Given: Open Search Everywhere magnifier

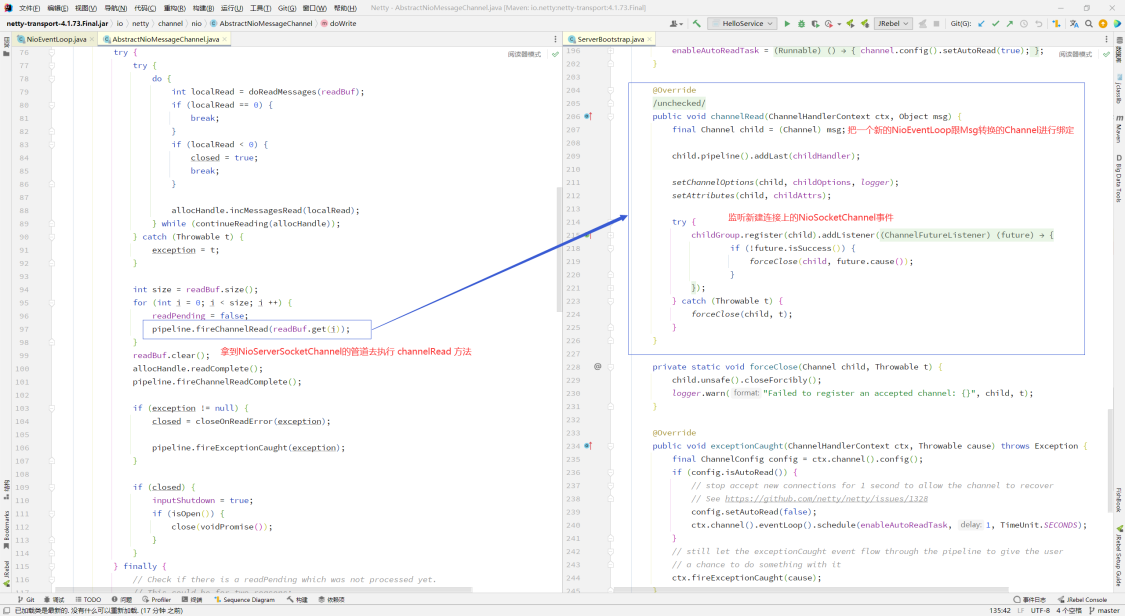Looking at the screenshot, I should (1088, 24).
